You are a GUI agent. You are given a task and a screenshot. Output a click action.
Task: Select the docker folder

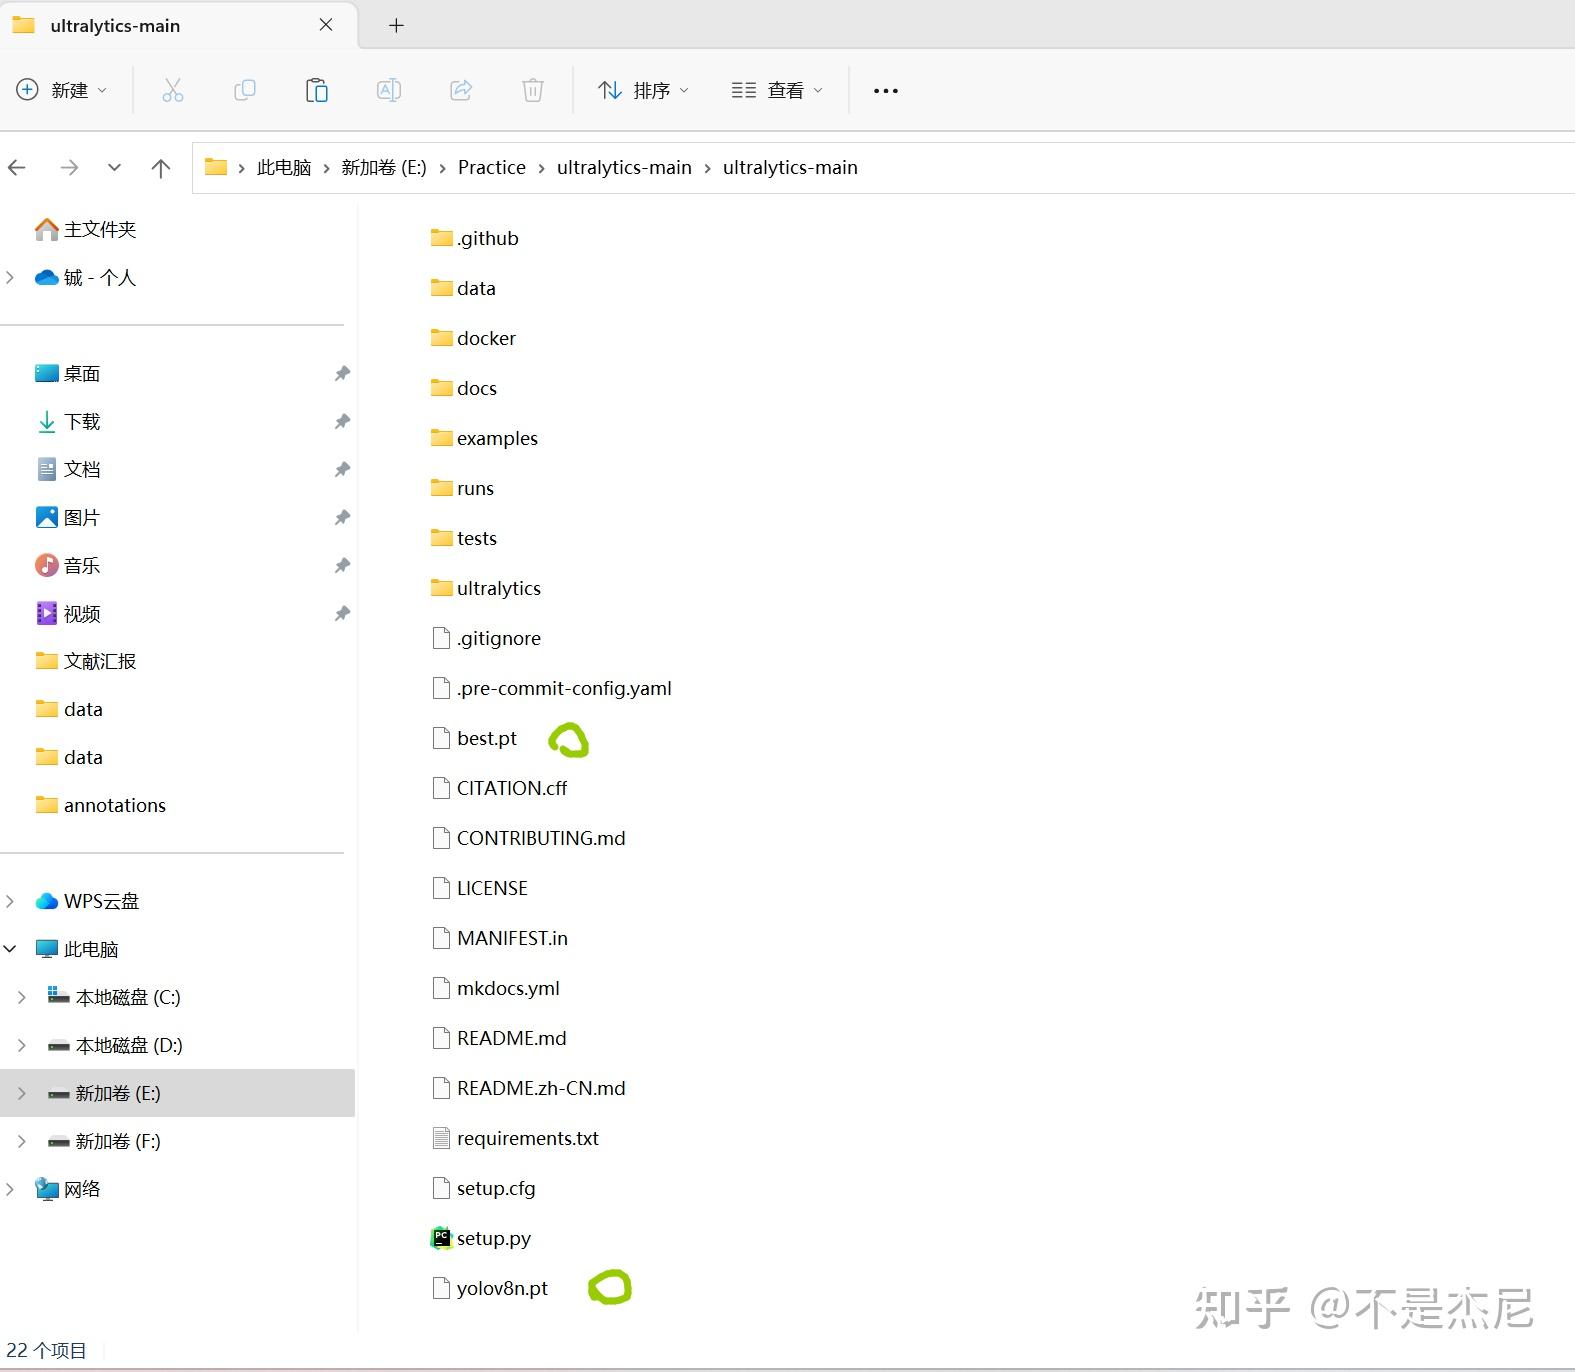tap(473, 338)
